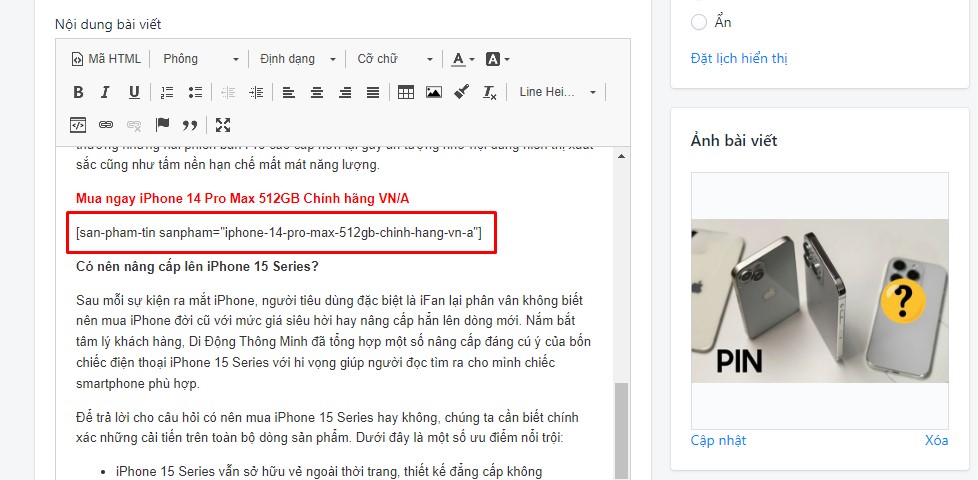Screen dimensions: 978x480
Task: Toggle bold formatting
Action: pyautogui.click(x=78, y=92)
